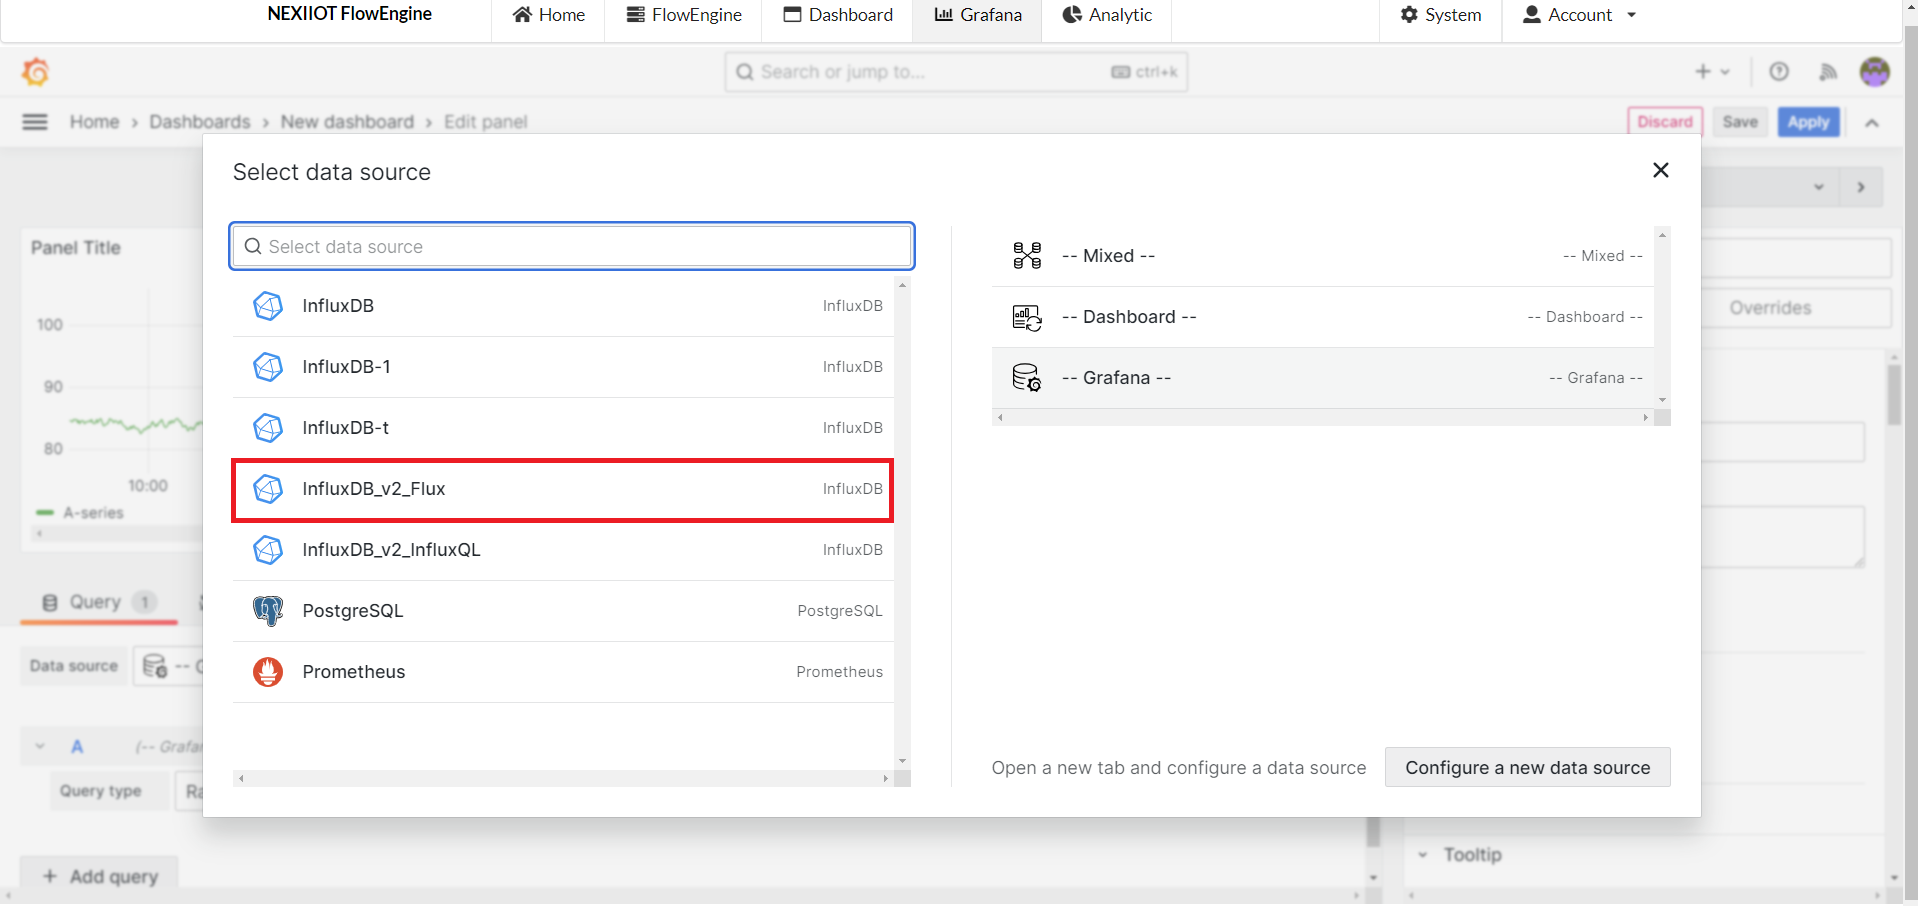Focus the Select data source search field
Image resolution: width=1918 pixels, height=906 pixels.
(x=572, y=247)
